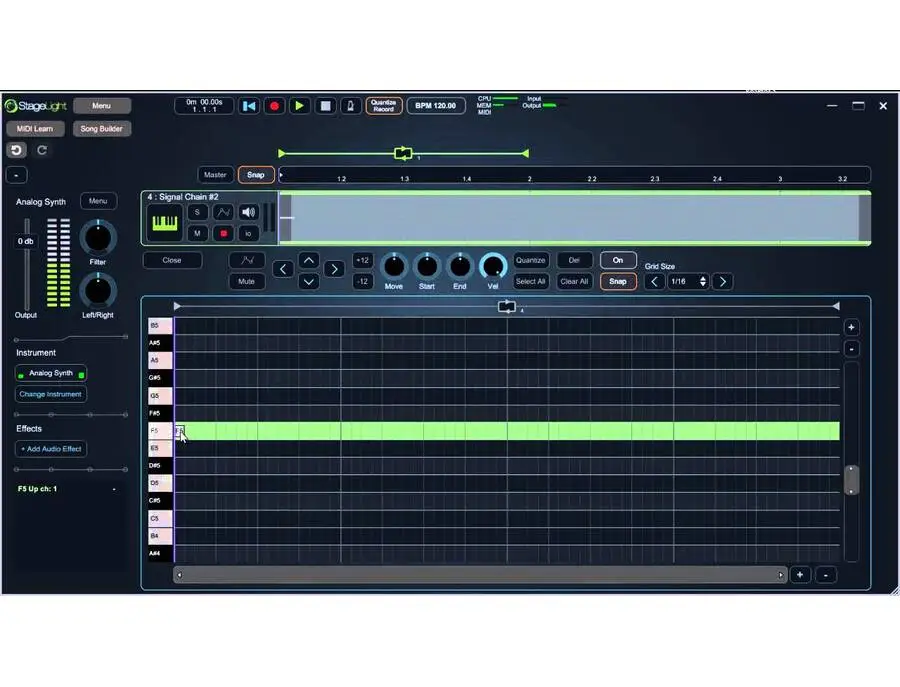Turn off the On toggle near Grid Size

pyautogui.click(x=617, y=259)
